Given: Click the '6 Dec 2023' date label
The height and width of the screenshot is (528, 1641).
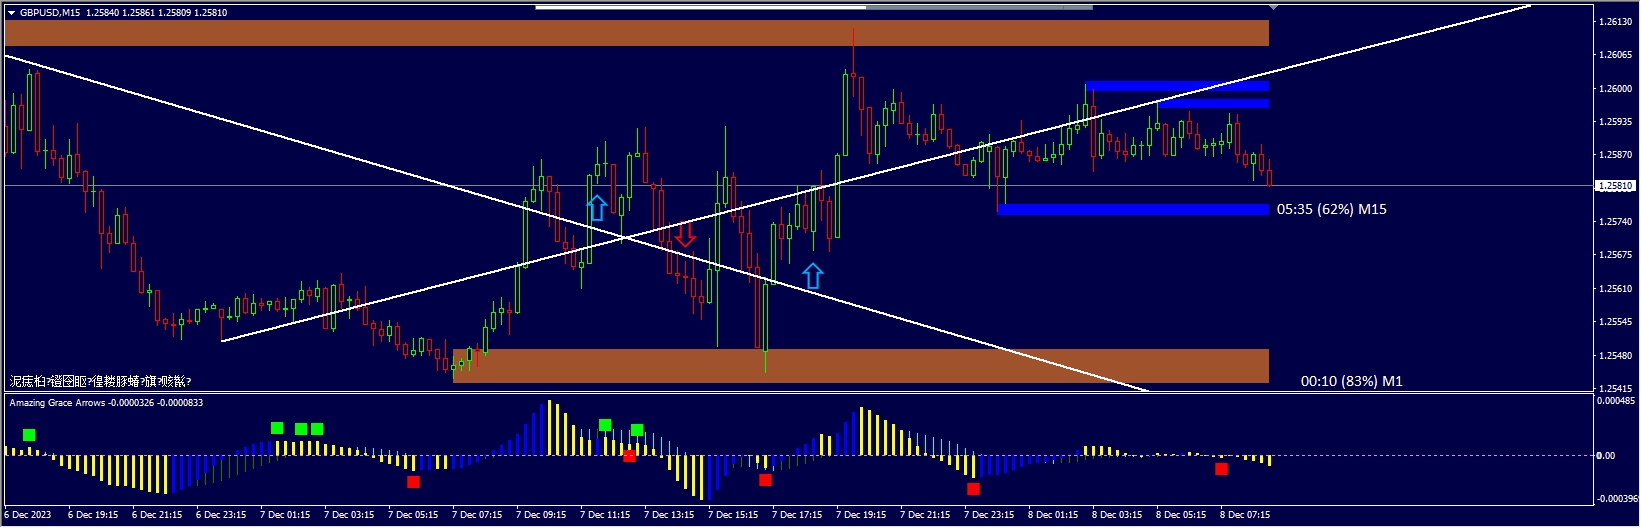Looking at the screenshot, I should point(30,515).
